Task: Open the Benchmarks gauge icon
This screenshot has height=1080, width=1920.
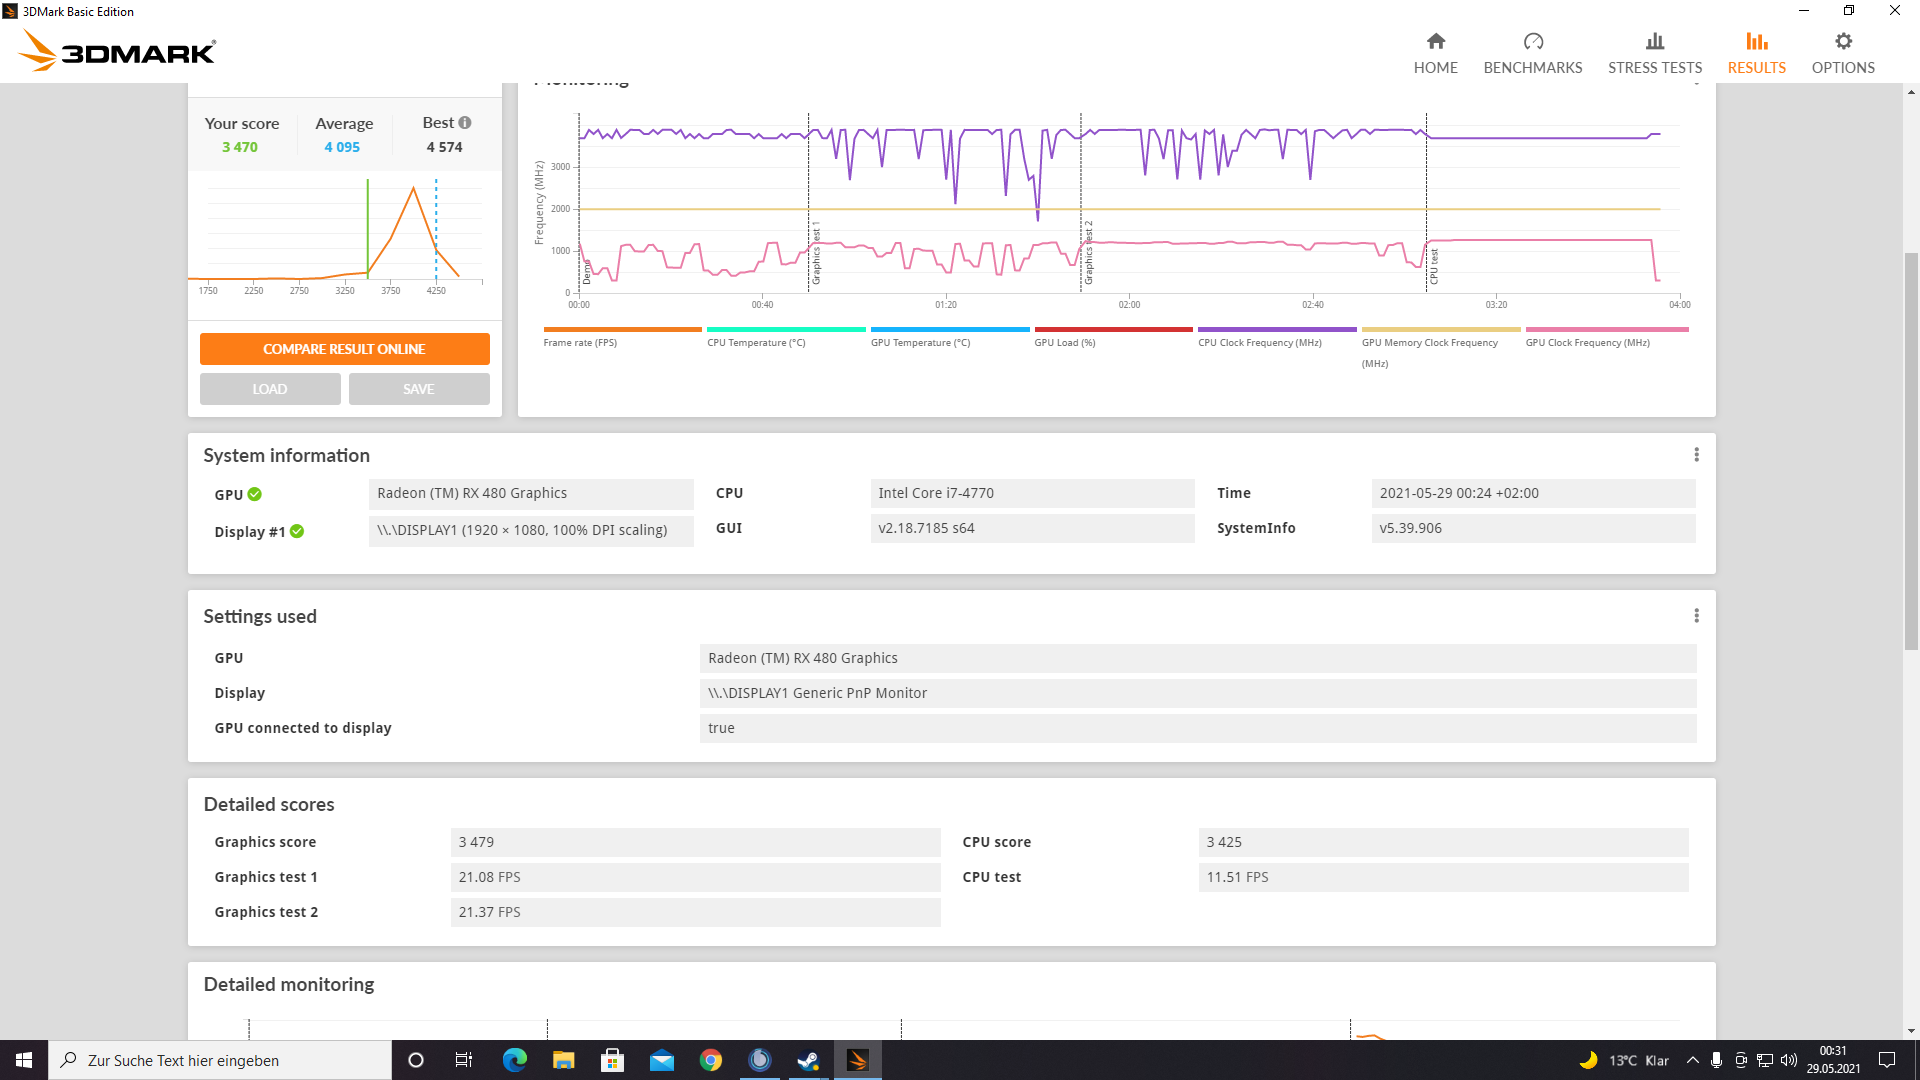Action: click(x=1532, y=41)
